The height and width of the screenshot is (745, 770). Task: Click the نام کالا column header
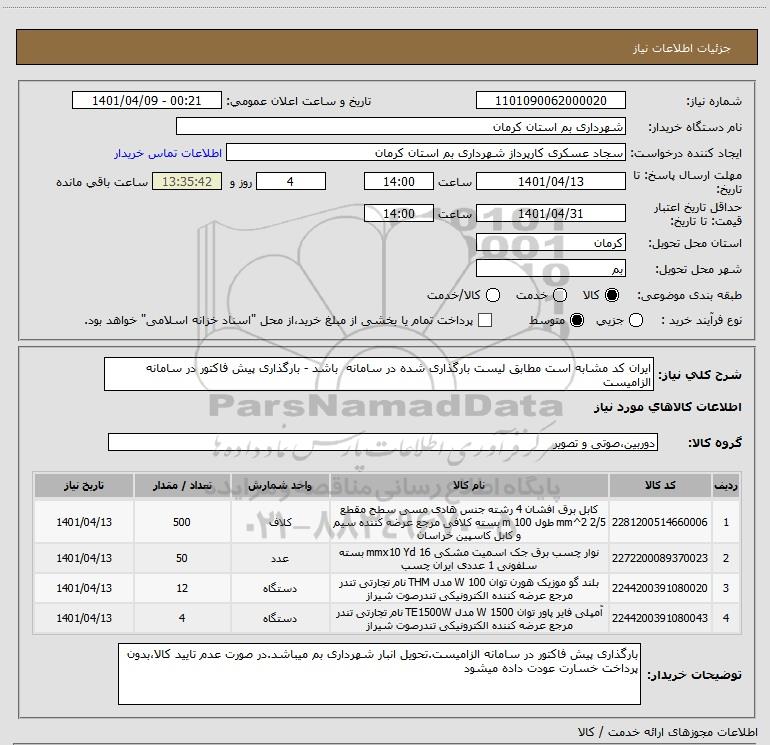point(468,486)
